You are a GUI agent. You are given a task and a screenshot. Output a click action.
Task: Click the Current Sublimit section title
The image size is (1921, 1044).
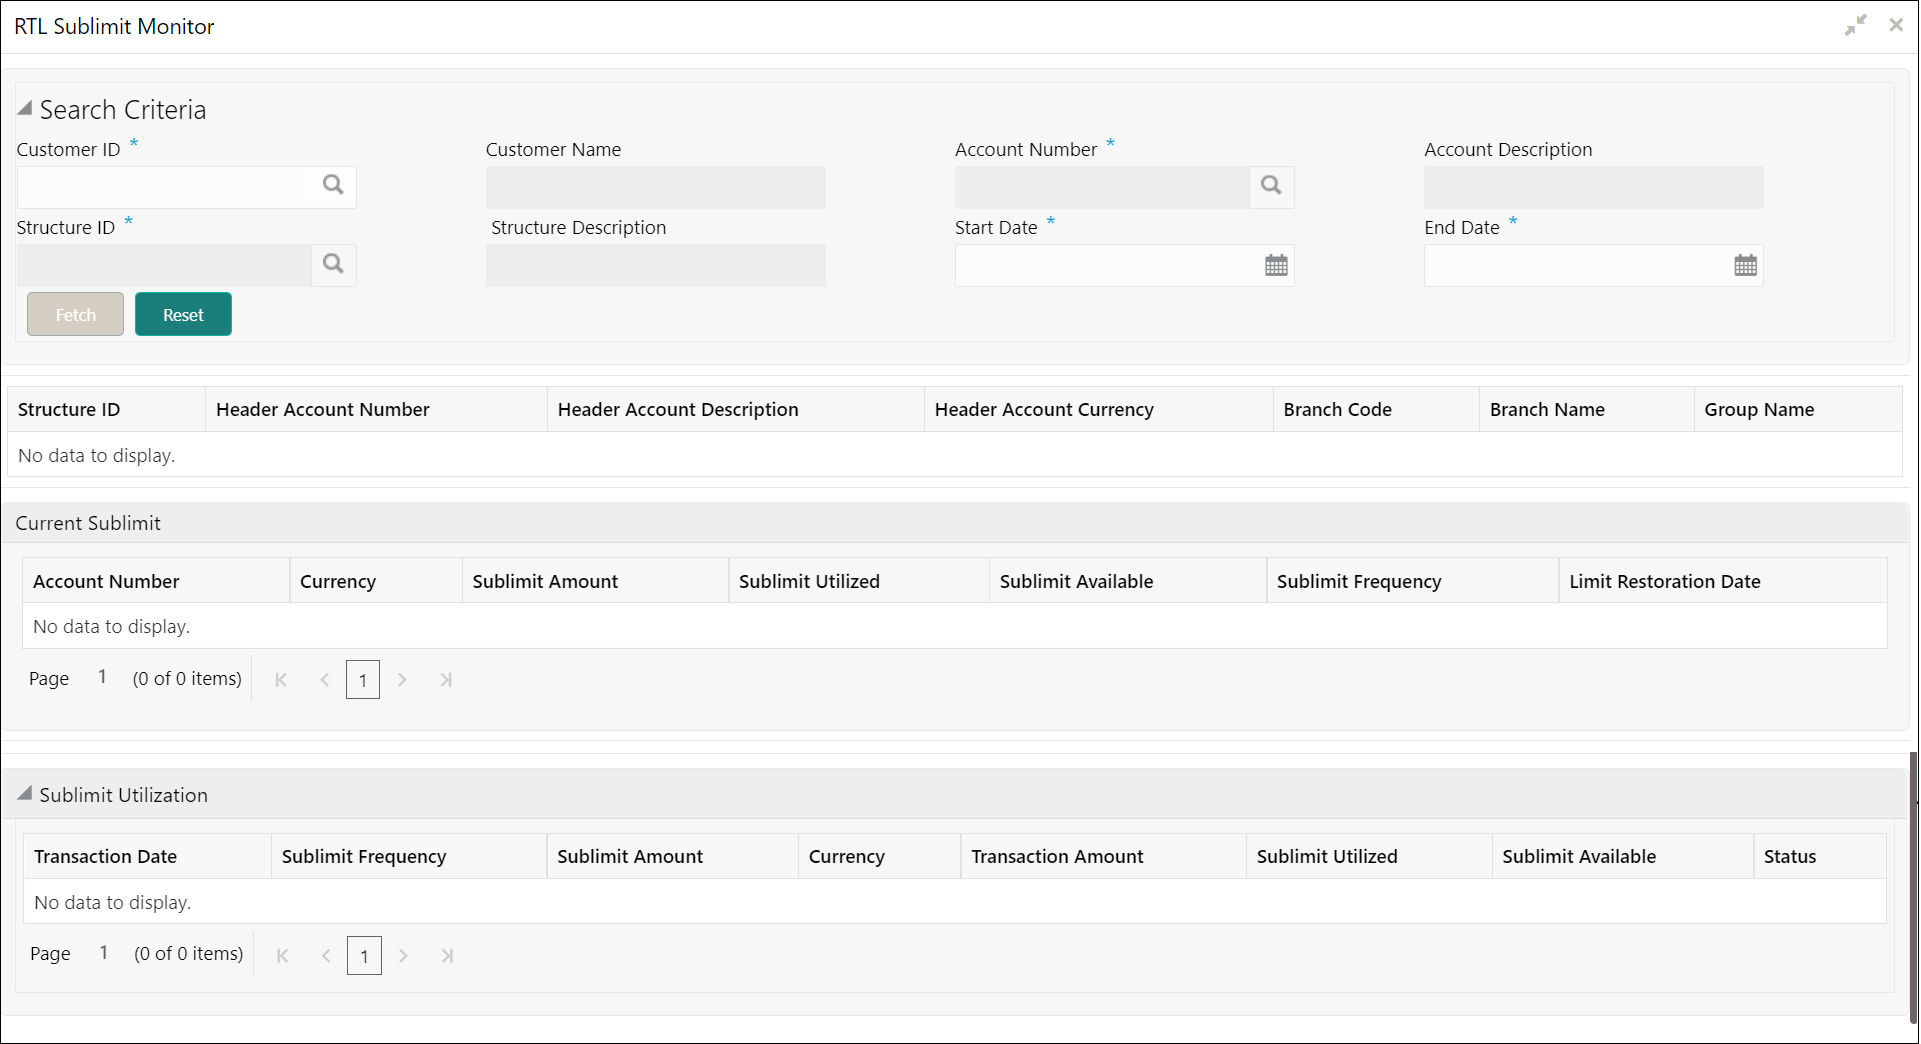[x=88, y=523]
